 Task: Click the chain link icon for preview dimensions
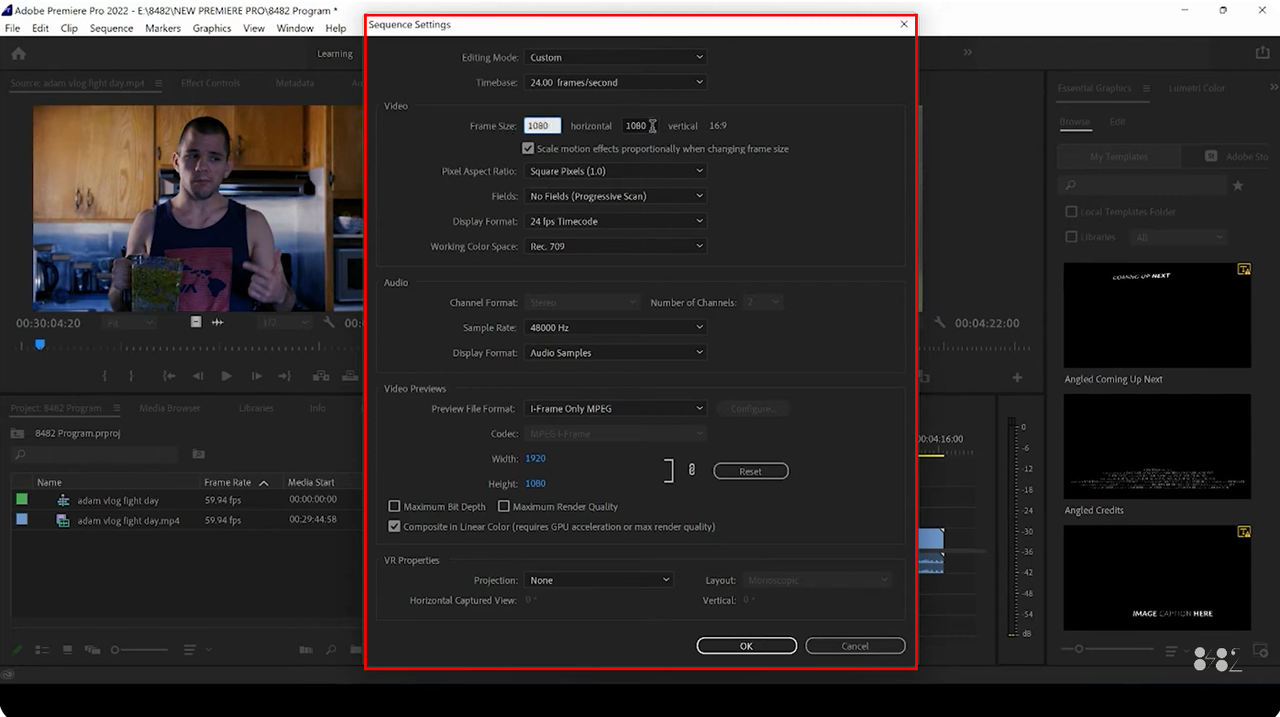click(x=691, y=470)
